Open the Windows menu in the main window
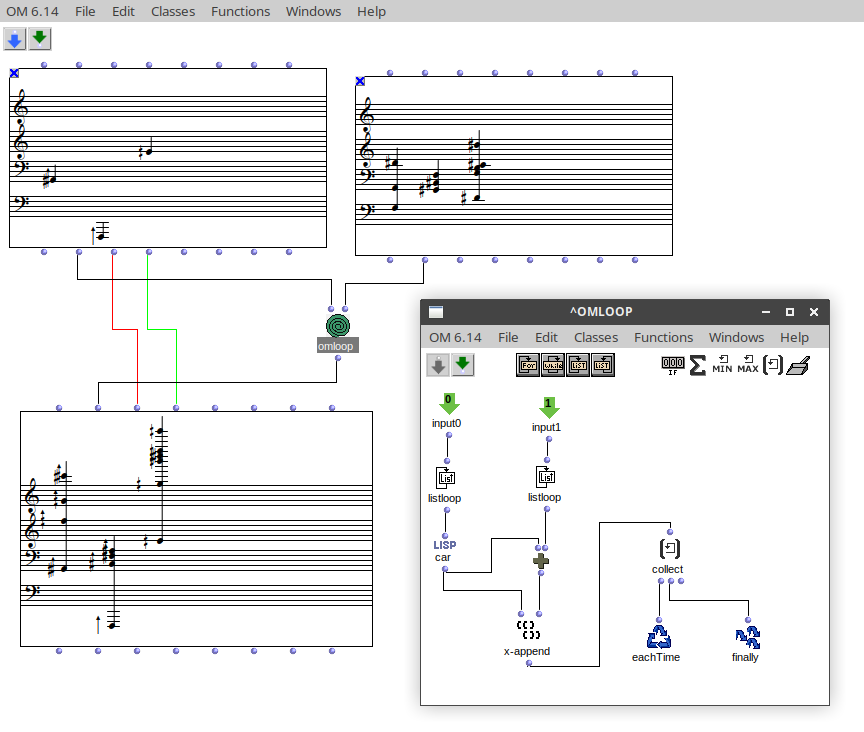The height and width of the screenshot is (732, 864). coord(313,12)
